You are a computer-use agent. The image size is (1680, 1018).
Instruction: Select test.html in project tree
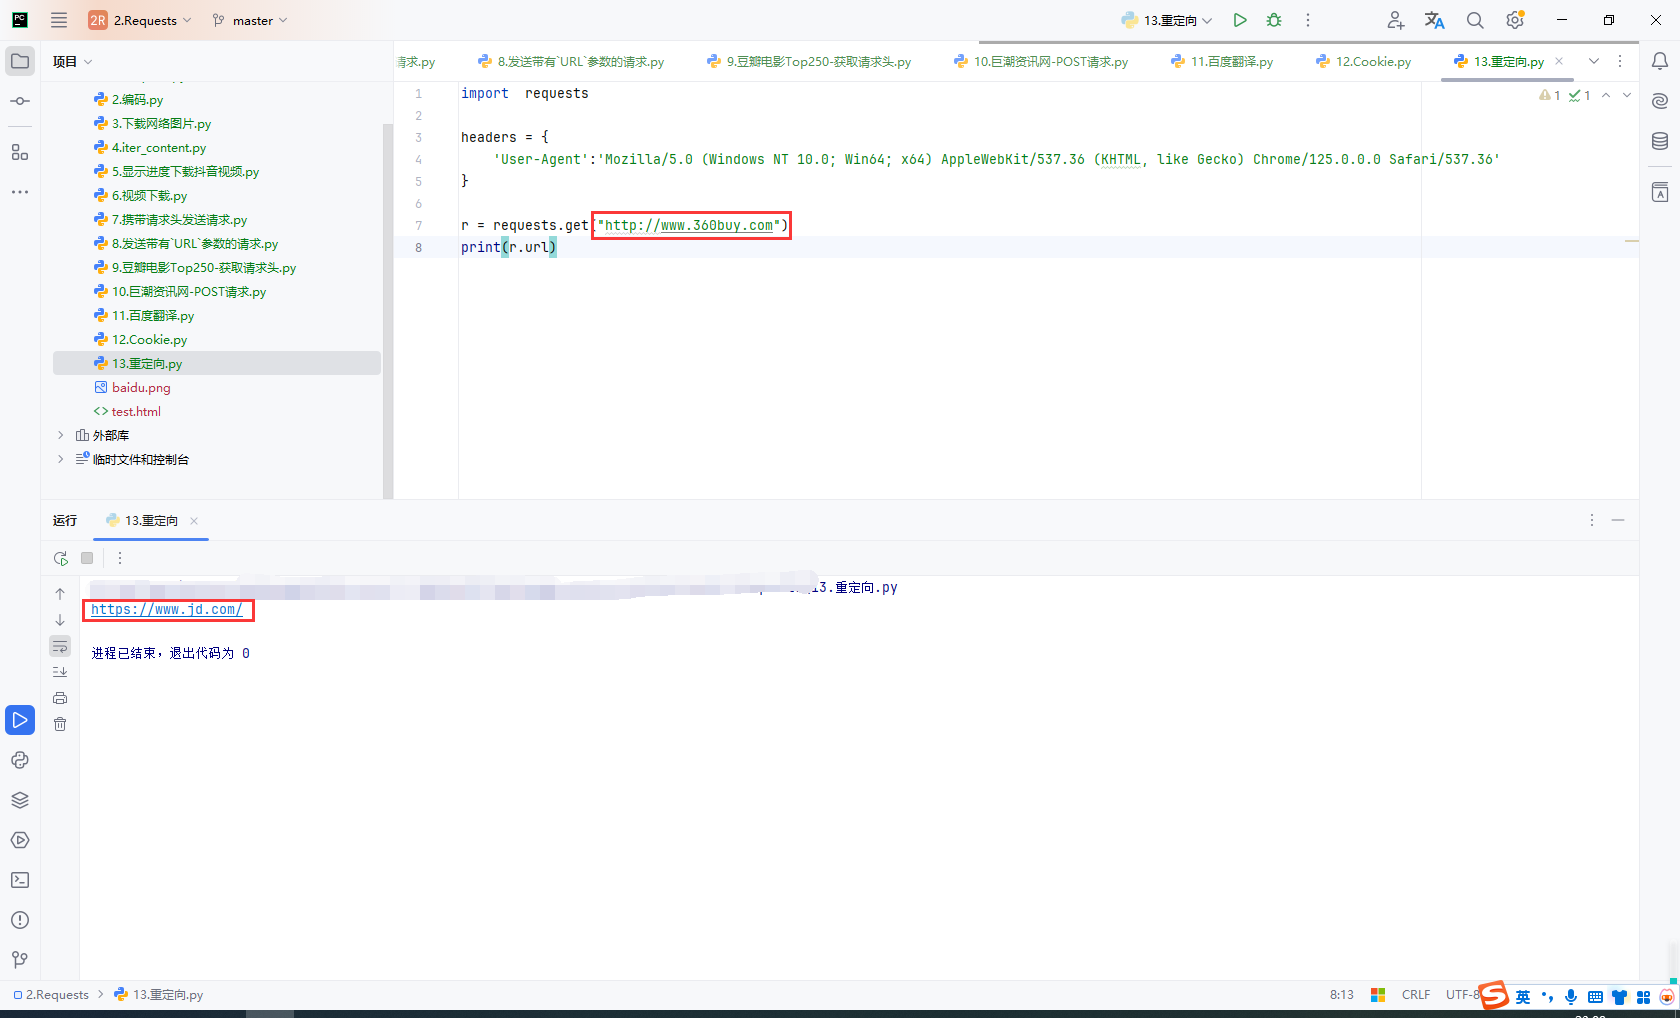pos(136,411)
